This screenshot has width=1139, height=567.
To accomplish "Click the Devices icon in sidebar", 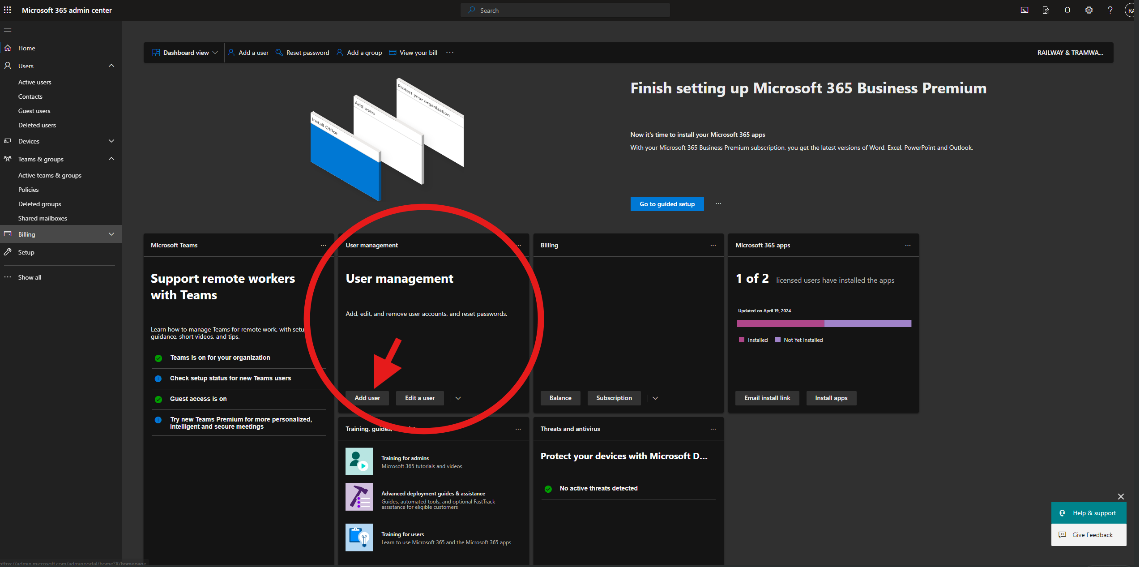I will 8,141.
